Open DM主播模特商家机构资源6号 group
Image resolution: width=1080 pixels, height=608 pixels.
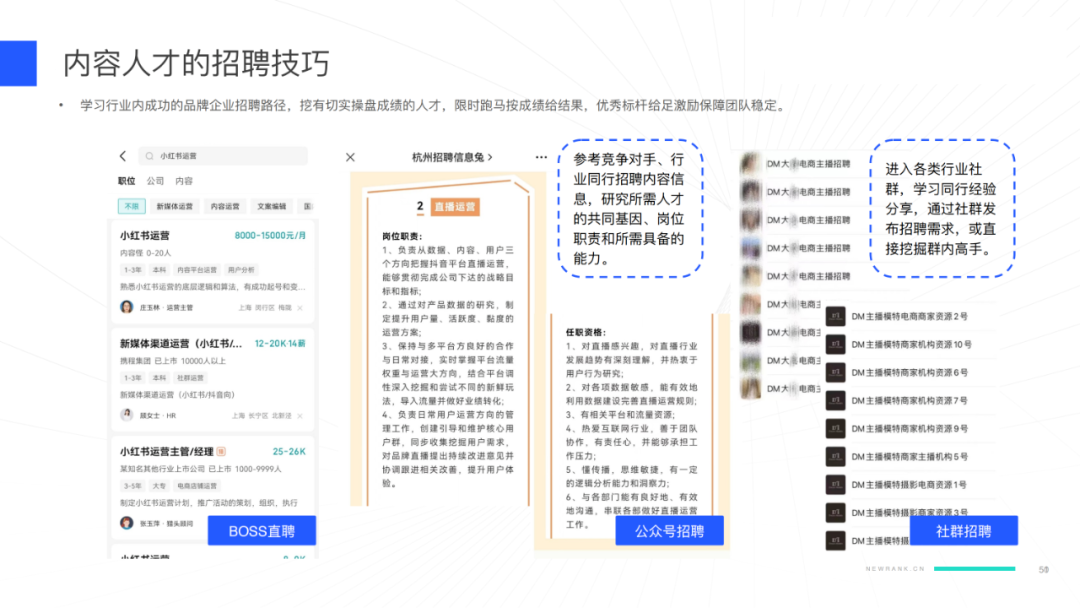coord(909,373)
